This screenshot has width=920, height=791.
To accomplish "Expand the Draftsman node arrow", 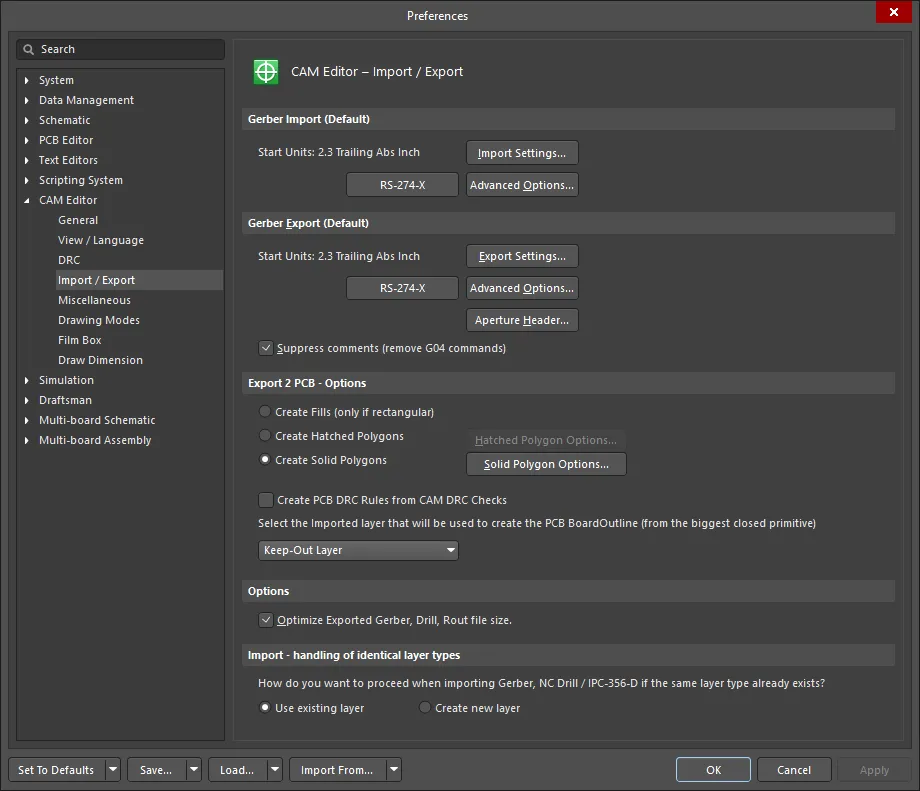I will pos(26,400).
